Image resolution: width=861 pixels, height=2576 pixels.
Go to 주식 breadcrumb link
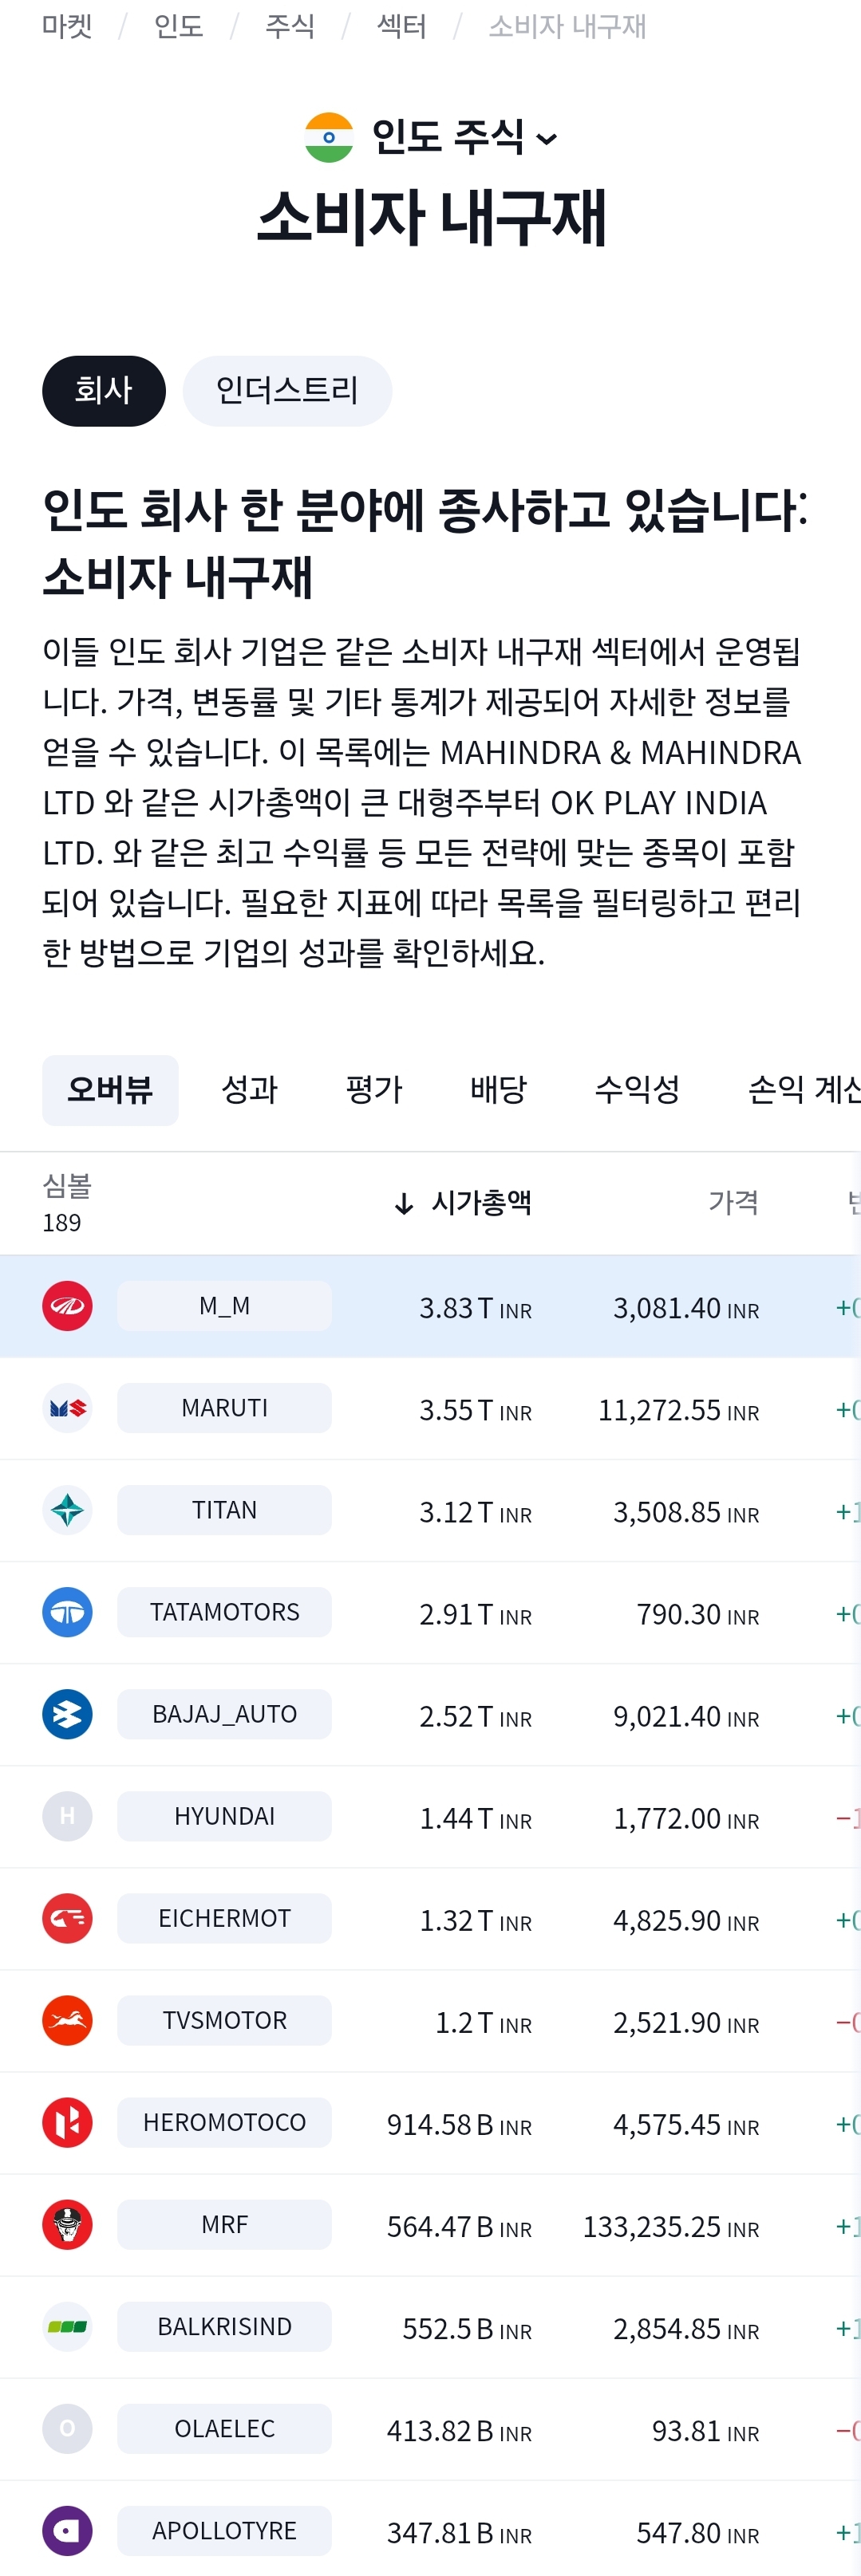(x=290, y=26)
